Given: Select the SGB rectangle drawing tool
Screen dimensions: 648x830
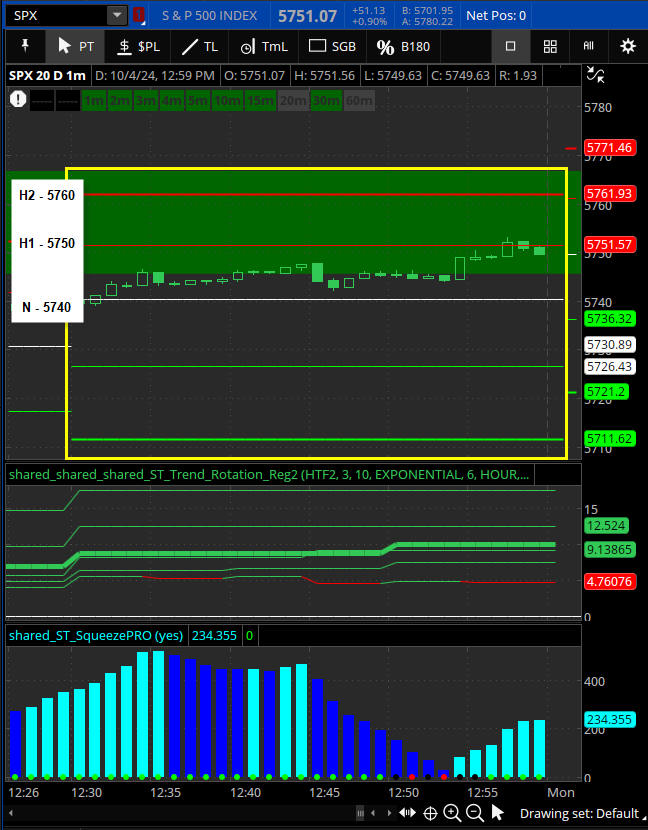Looking at the screenshot, I should (332, 46).
